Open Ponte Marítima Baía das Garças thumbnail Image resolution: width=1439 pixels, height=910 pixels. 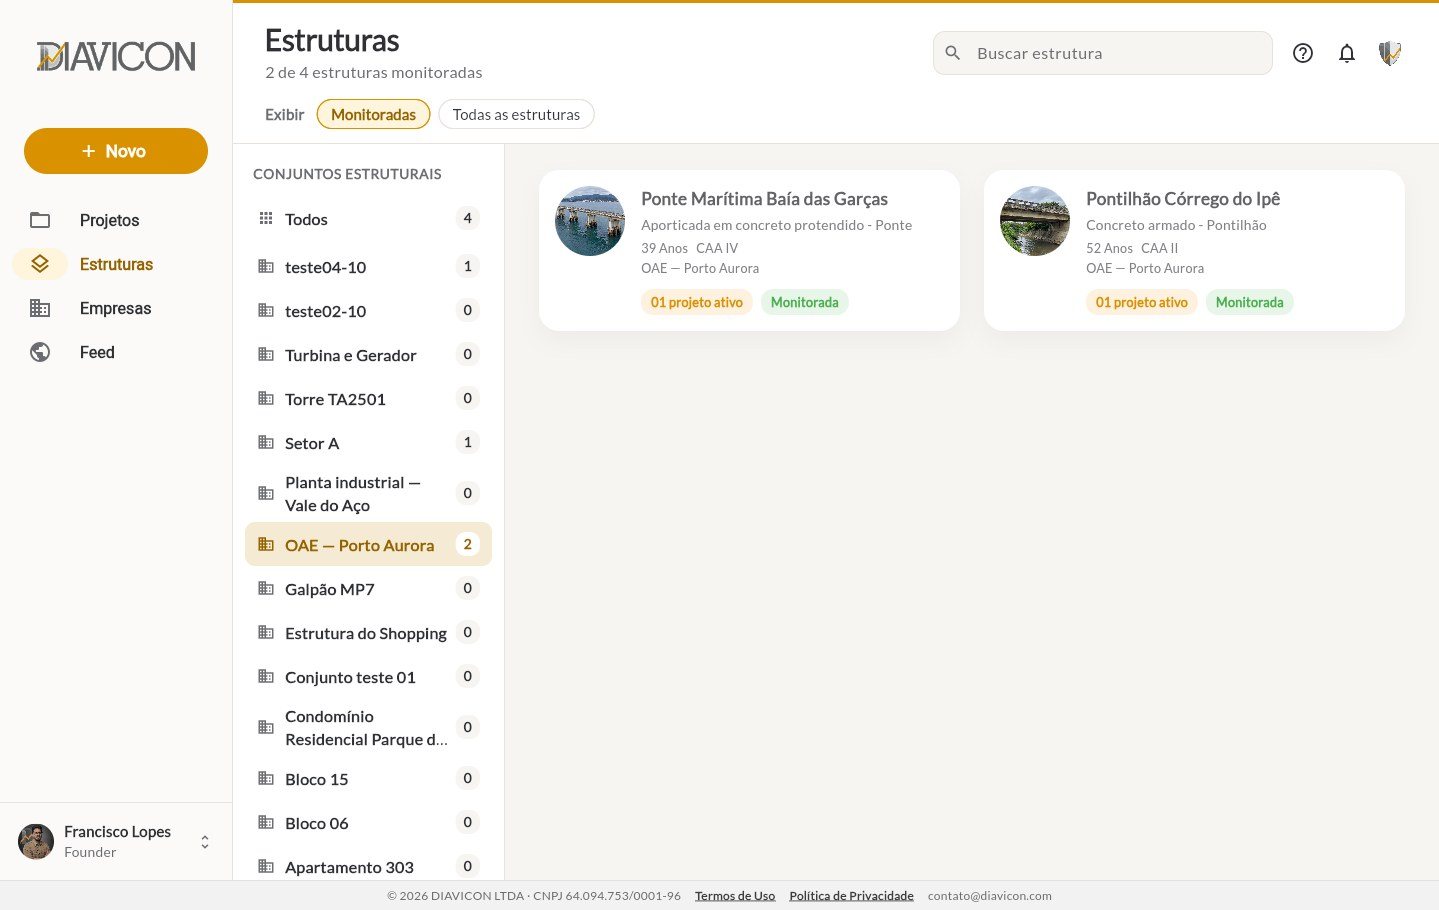[590, 221]
